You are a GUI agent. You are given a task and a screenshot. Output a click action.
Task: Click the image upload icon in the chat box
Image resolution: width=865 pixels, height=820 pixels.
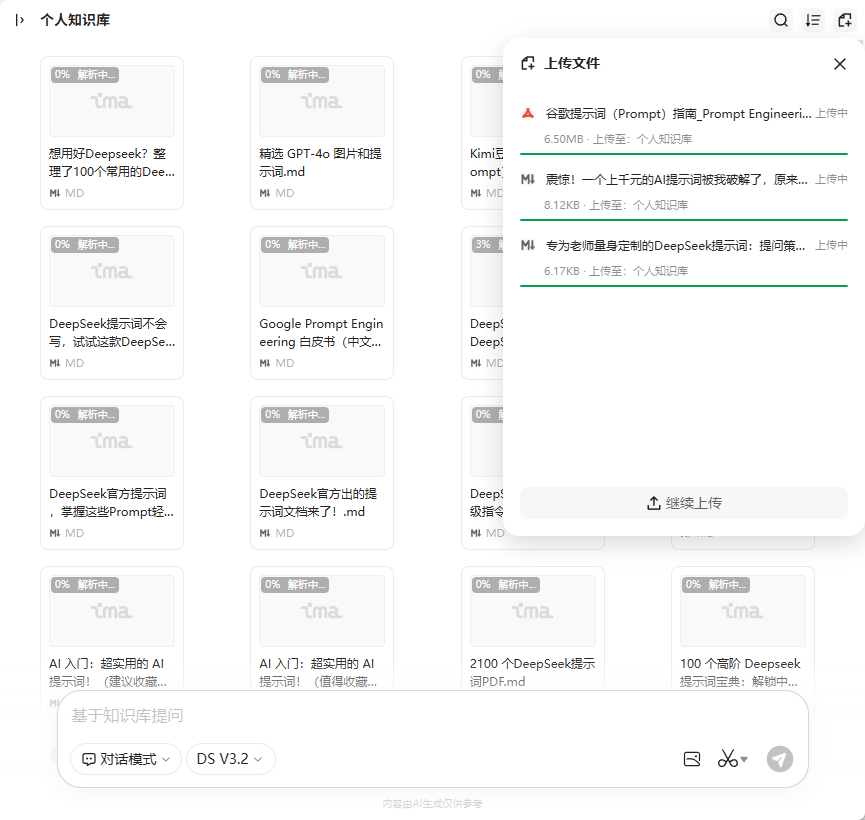pyautogui.click(x=692, y=759)
